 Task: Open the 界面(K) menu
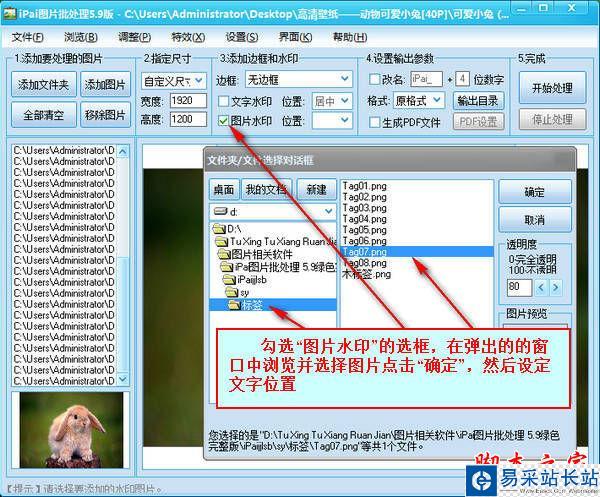(295, 37)
